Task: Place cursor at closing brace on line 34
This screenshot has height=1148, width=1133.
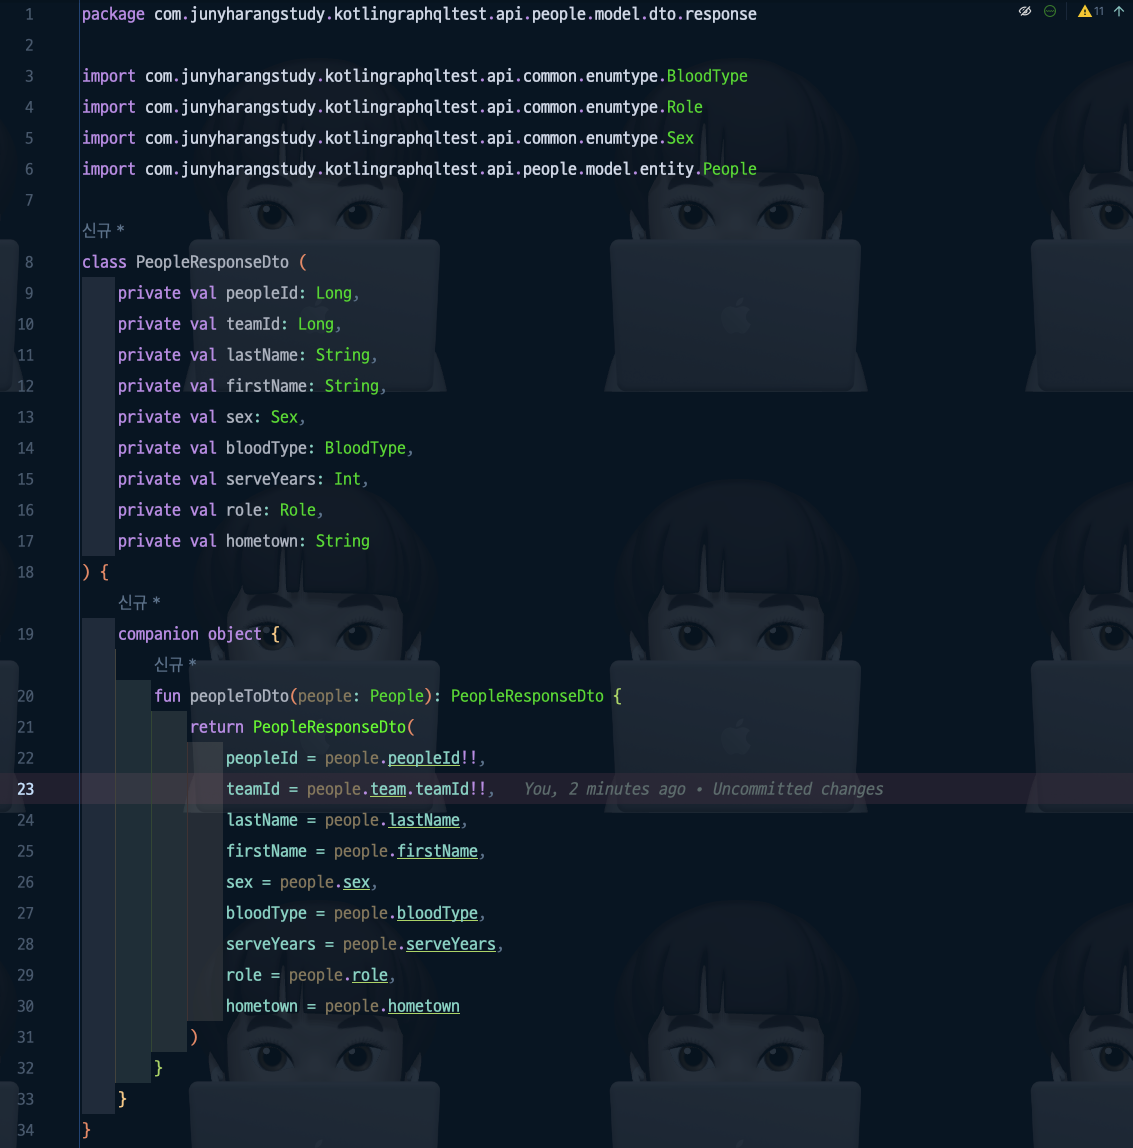Action: [86, 1130]
